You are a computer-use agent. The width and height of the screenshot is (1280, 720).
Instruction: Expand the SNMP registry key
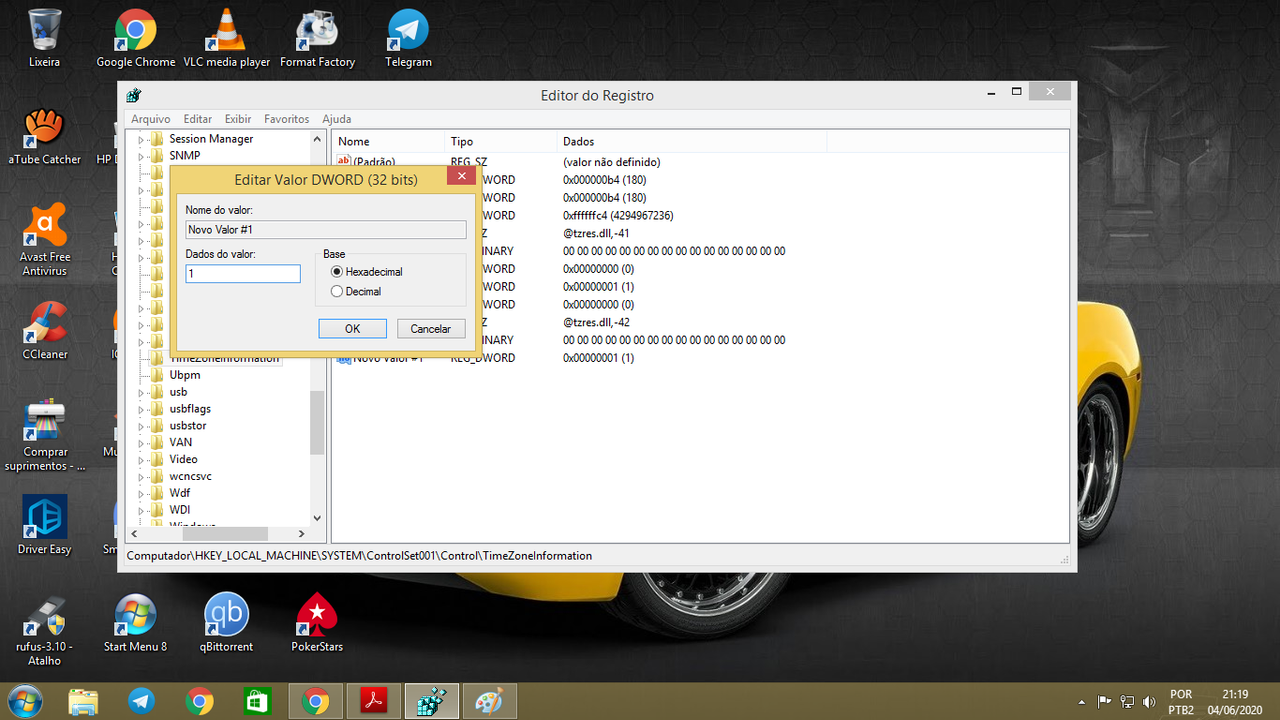pyautogui.click(x=141, y=156)
